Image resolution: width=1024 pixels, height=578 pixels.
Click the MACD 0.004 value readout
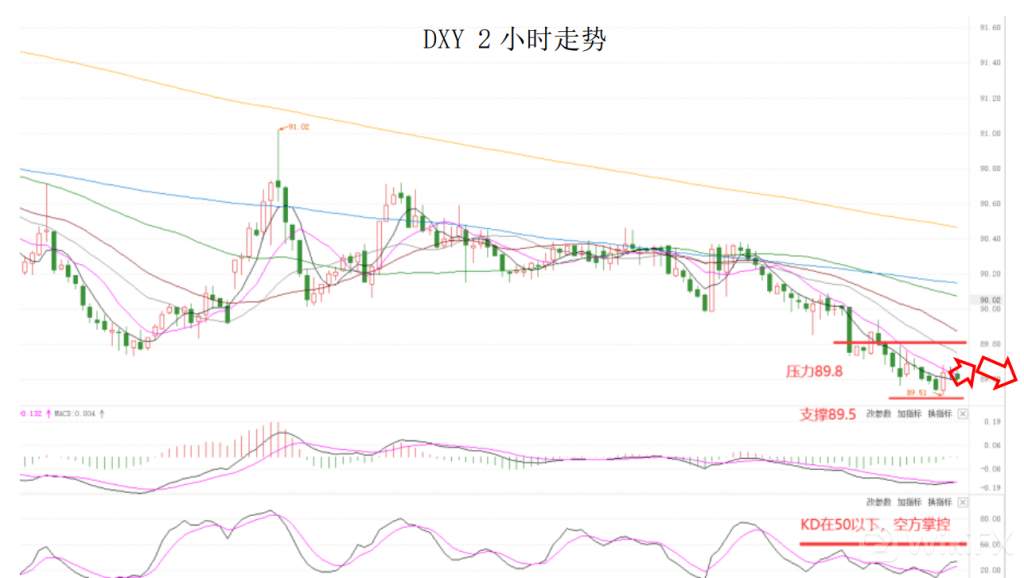point(75,413)
